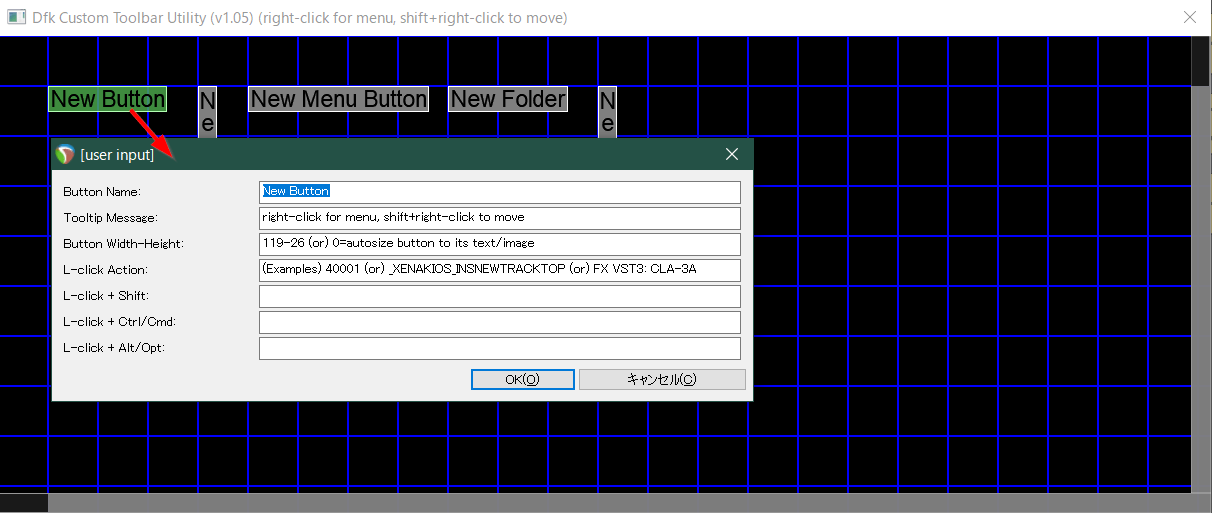Click the New Folder toolbar item

pyautogui.click(x=508, y=99)
